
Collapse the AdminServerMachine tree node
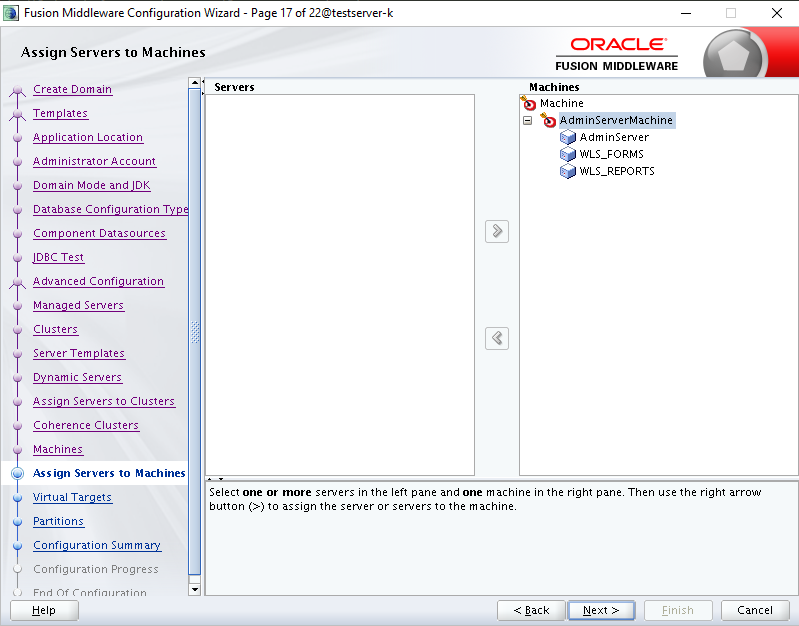click(x=528, y=121)
